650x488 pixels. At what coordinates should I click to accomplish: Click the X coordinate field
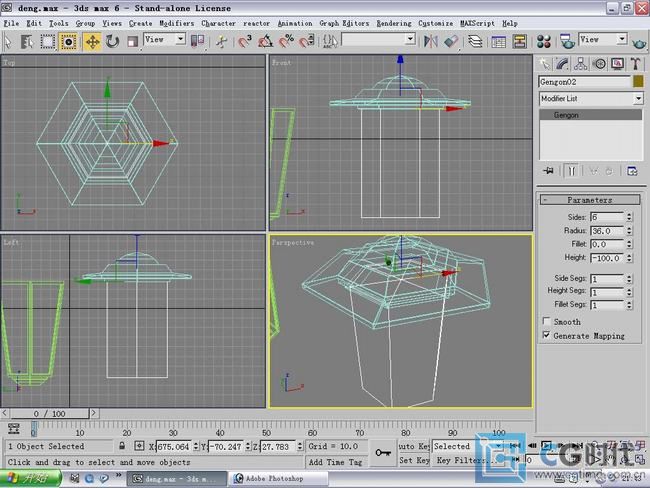click(173, 447)
